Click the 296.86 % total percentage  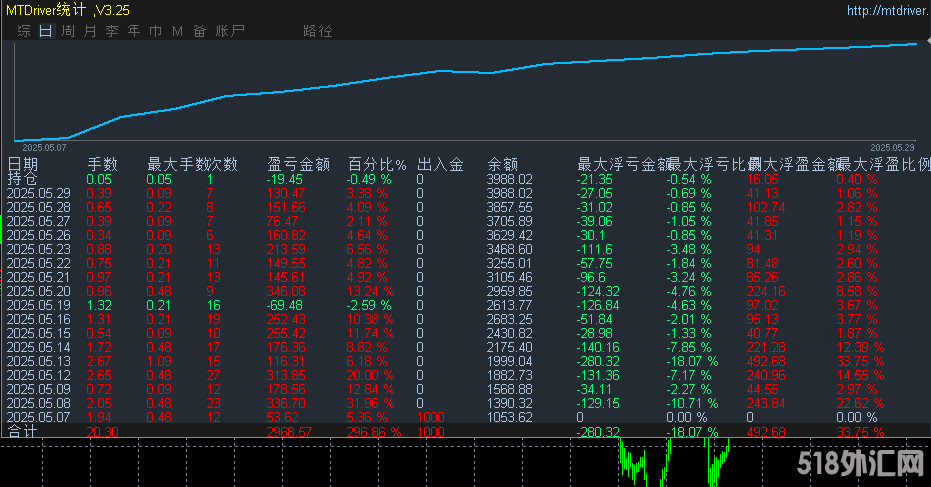[373, 432]
